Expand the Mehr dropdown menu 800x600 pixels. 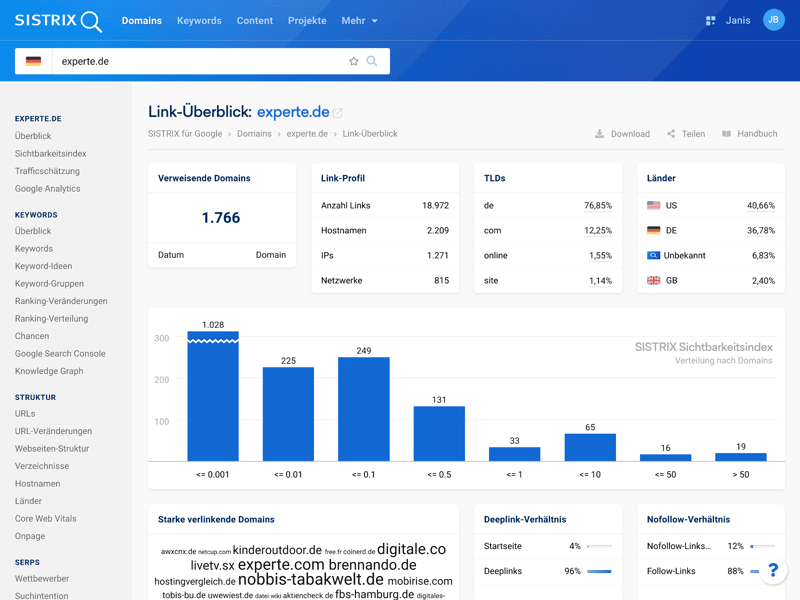click(359, 21)
